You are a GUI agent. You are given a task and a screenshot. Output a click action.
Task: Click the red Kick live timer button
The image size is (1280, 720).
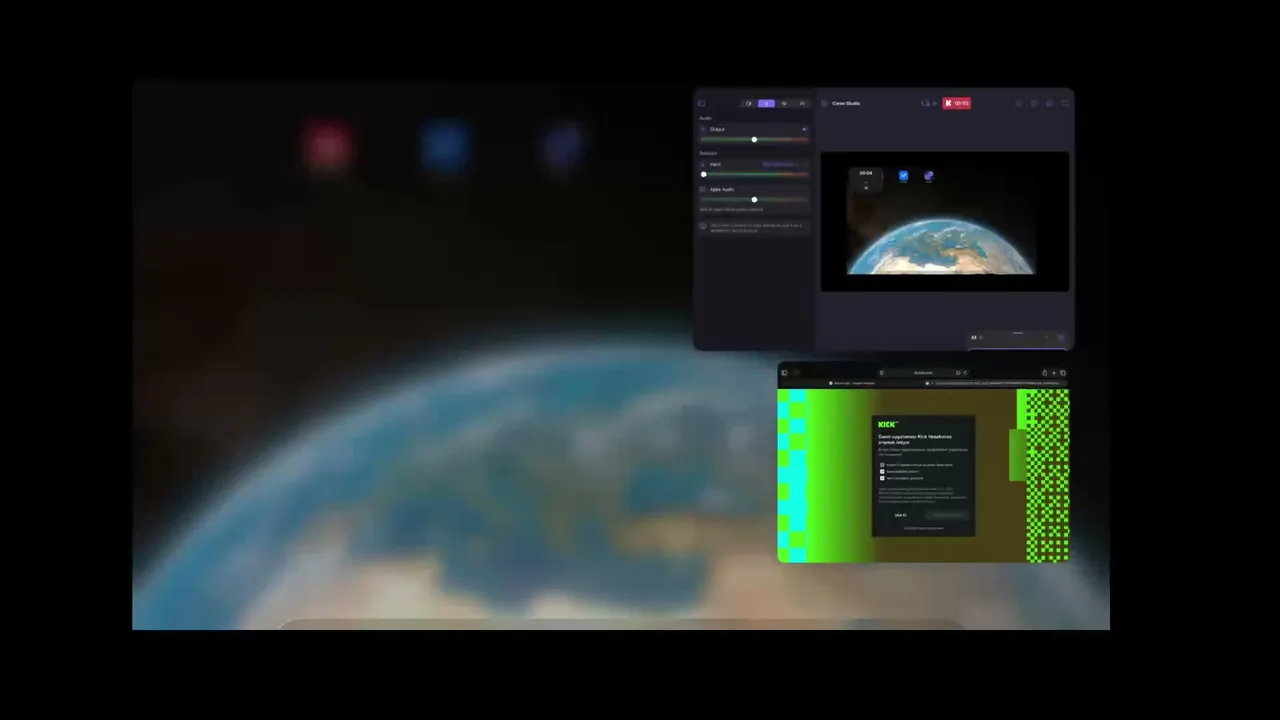956,103
